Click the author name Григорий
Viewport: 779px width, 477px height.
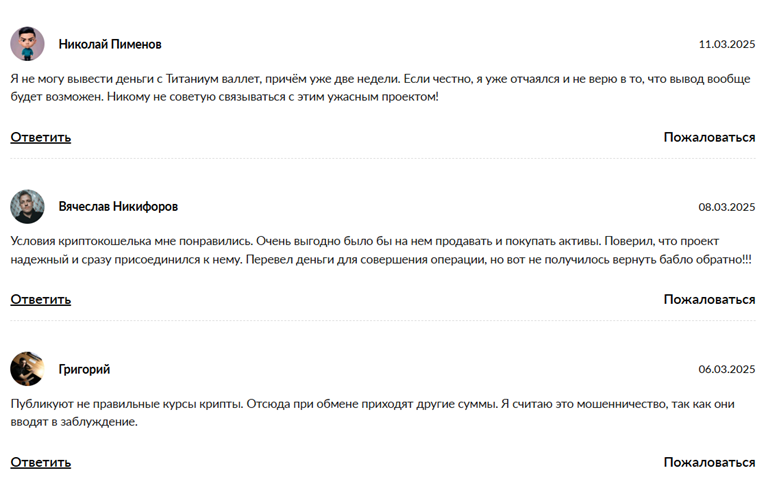click(x=84, y=369)
